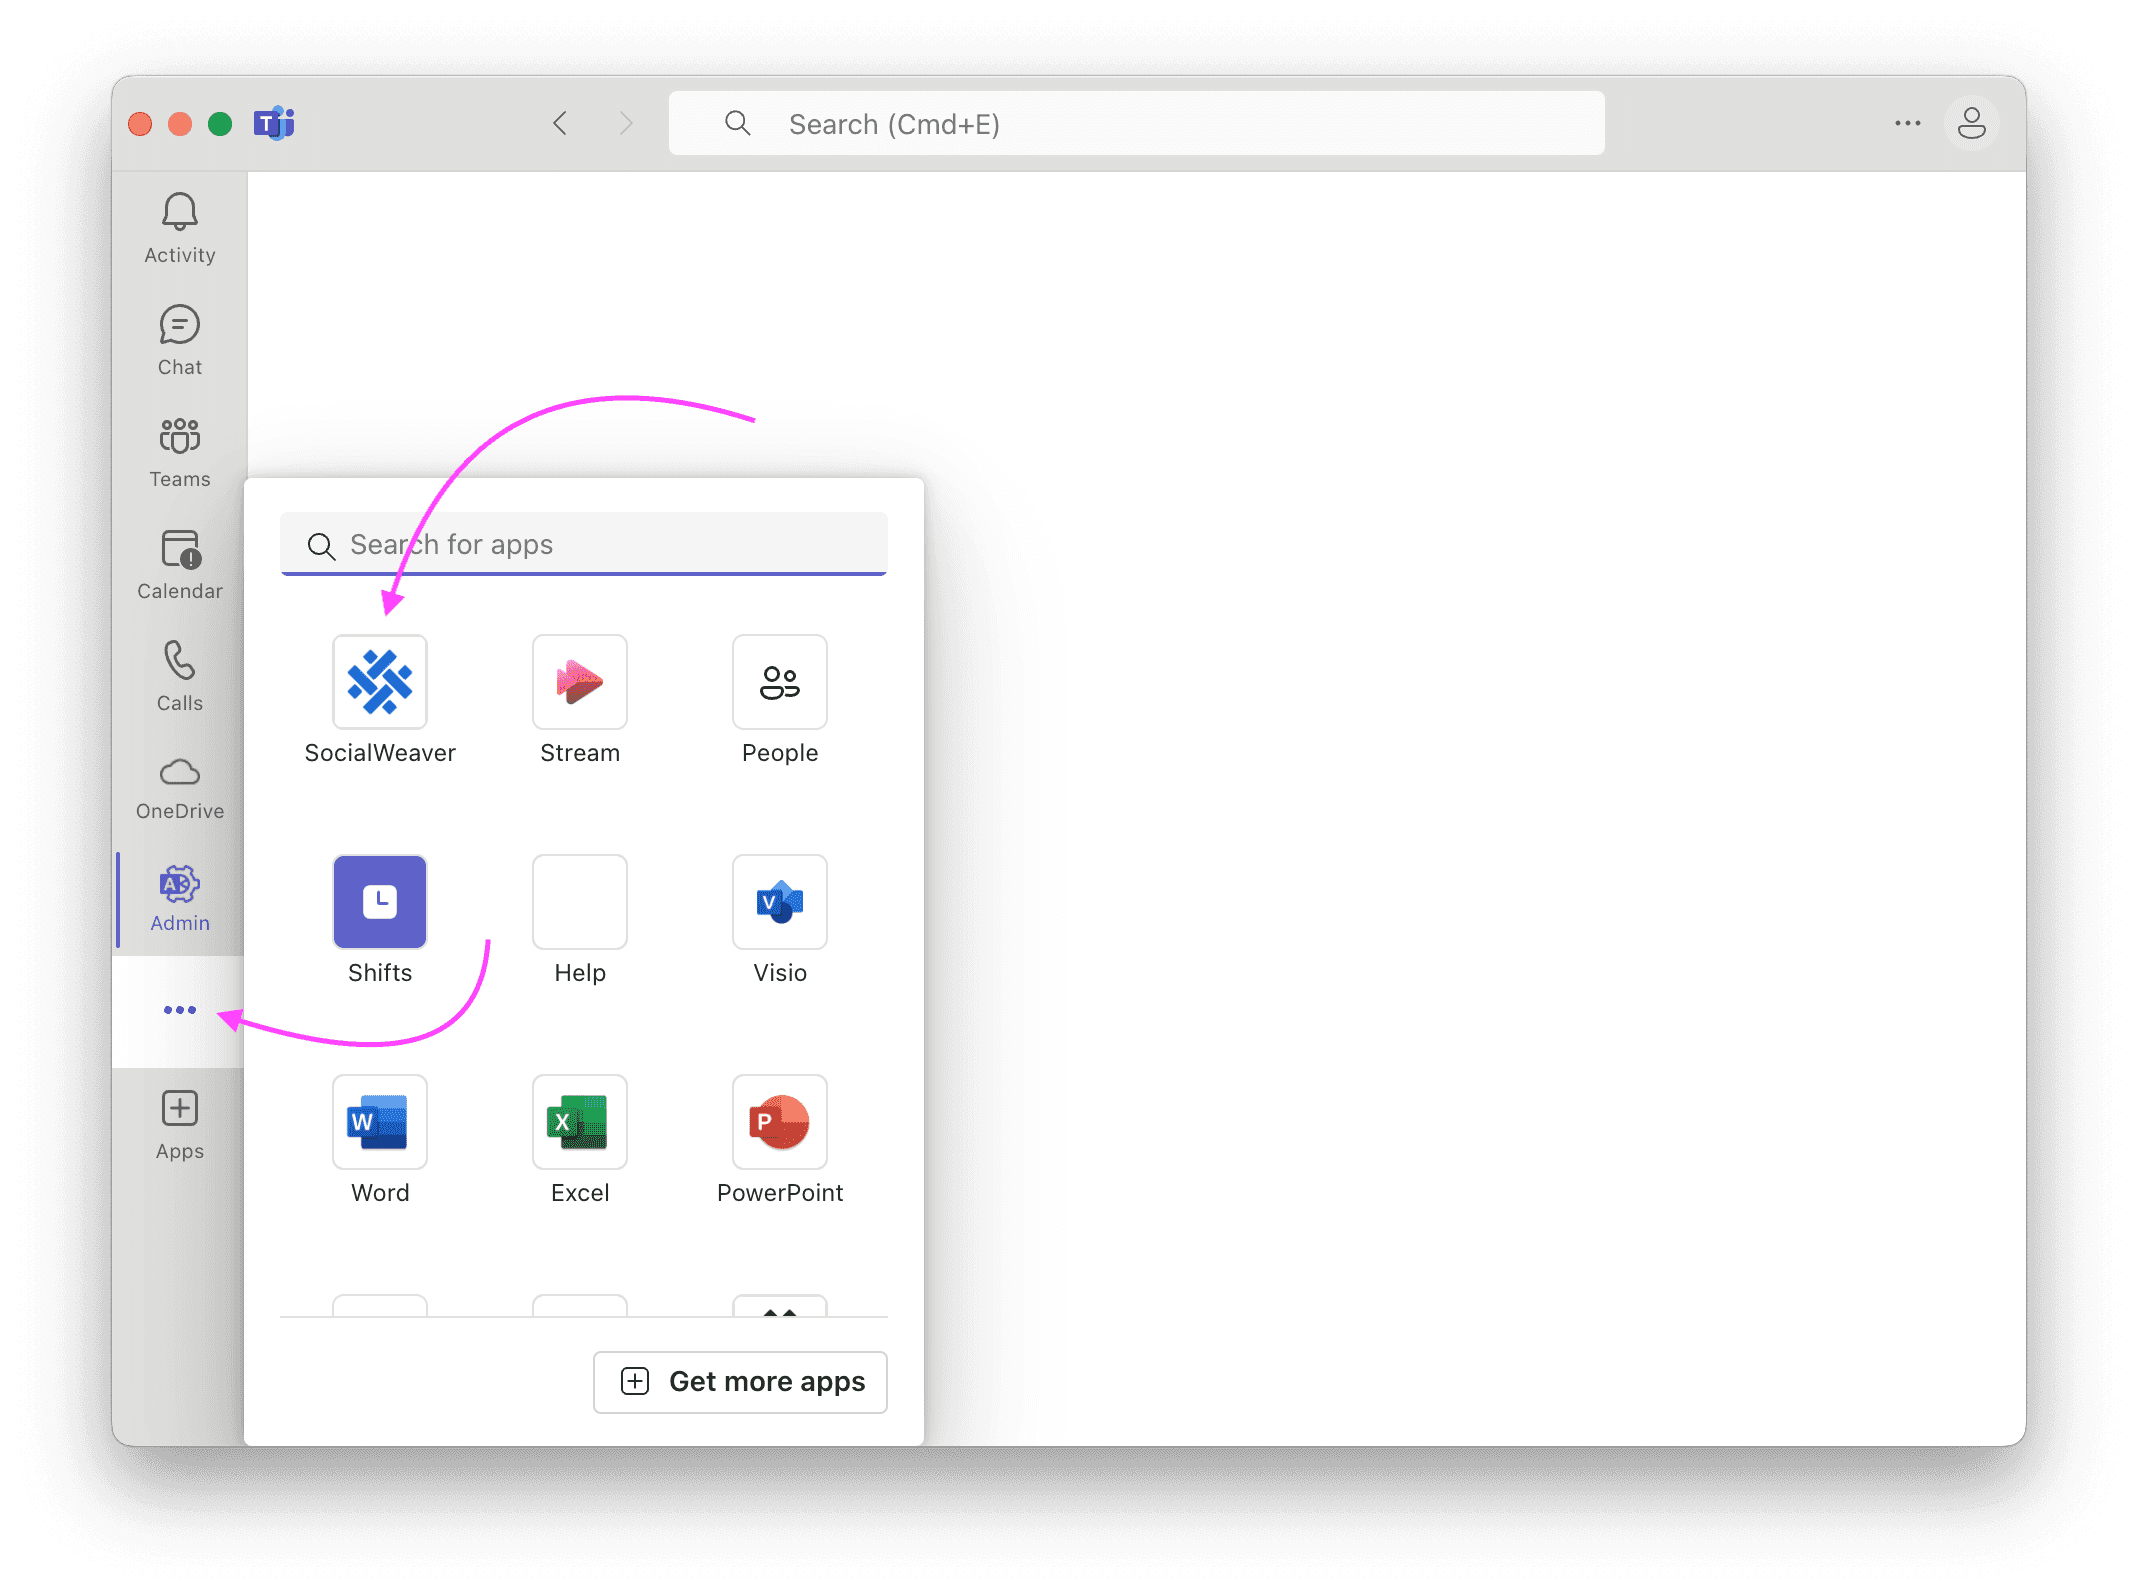The width and height of the screenshot is (2138, 1594).
Task: Open the Visio app
Action: tap(780, 920)
